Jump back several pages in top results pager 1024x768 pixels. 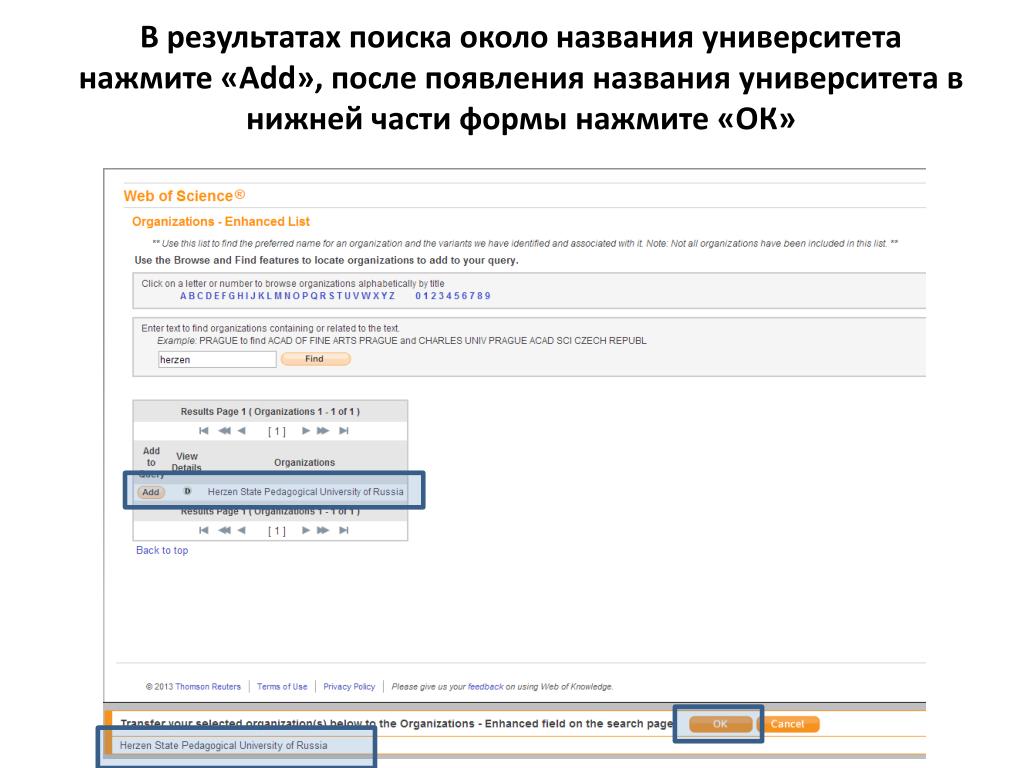pos(224,431)
